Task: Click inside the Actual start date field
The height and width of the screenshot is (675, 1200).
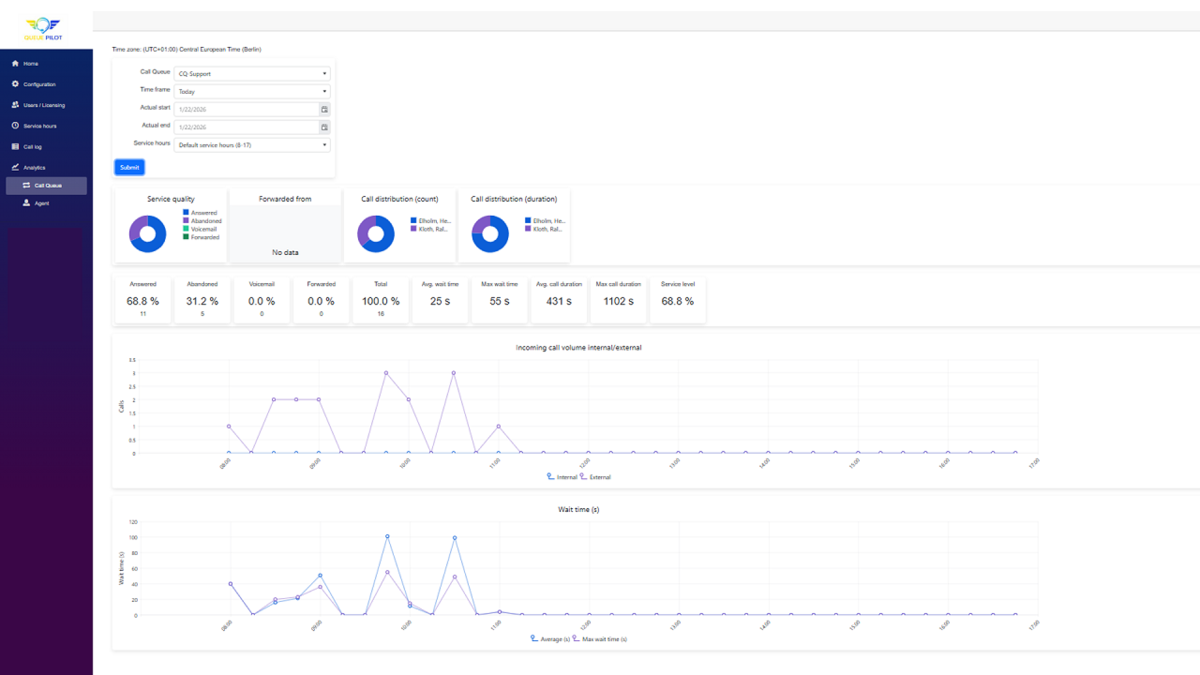Action: click(x=245, y=108)
